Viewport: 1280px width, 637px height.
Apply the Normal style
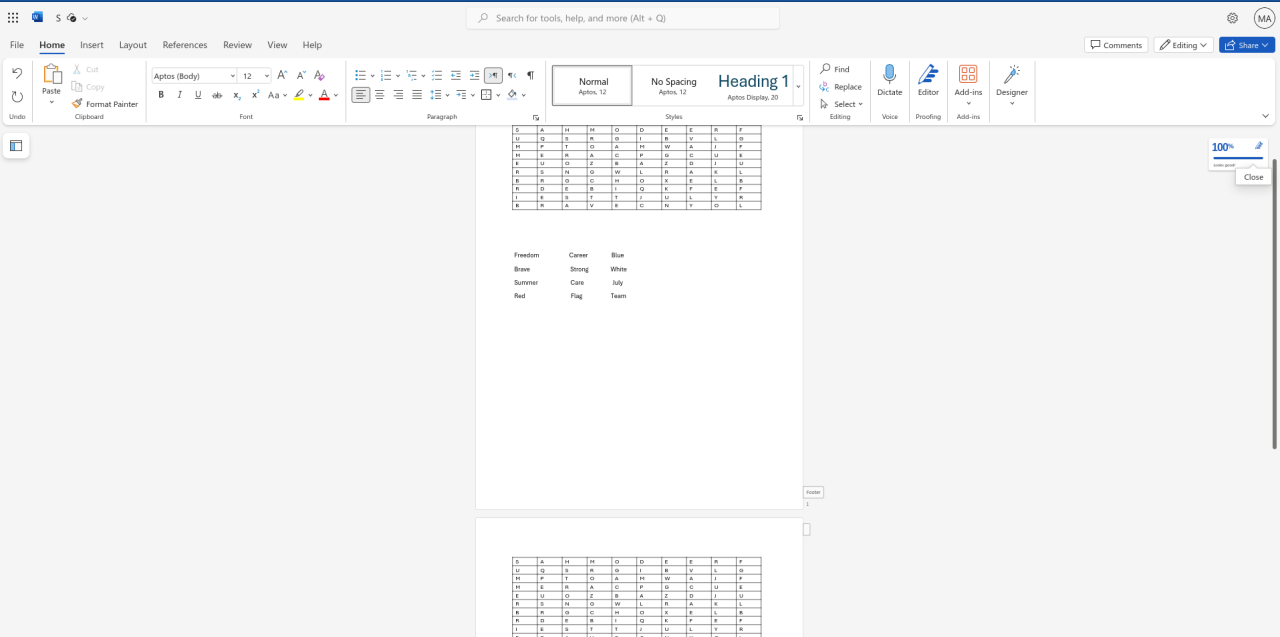click(x=592, y=86)
